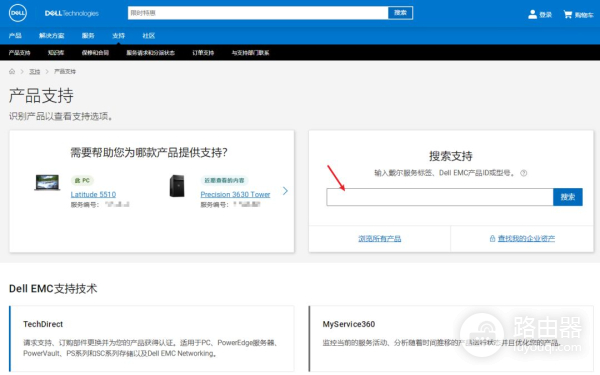Open the 社区 main menu

click(149, 36)
